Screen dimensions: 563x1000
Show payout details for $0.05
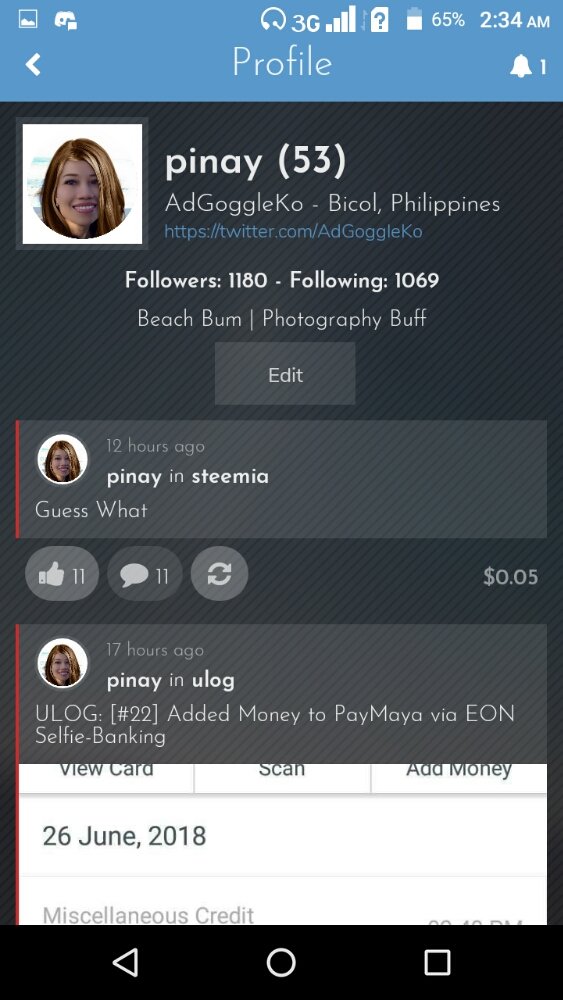[510, 577]
